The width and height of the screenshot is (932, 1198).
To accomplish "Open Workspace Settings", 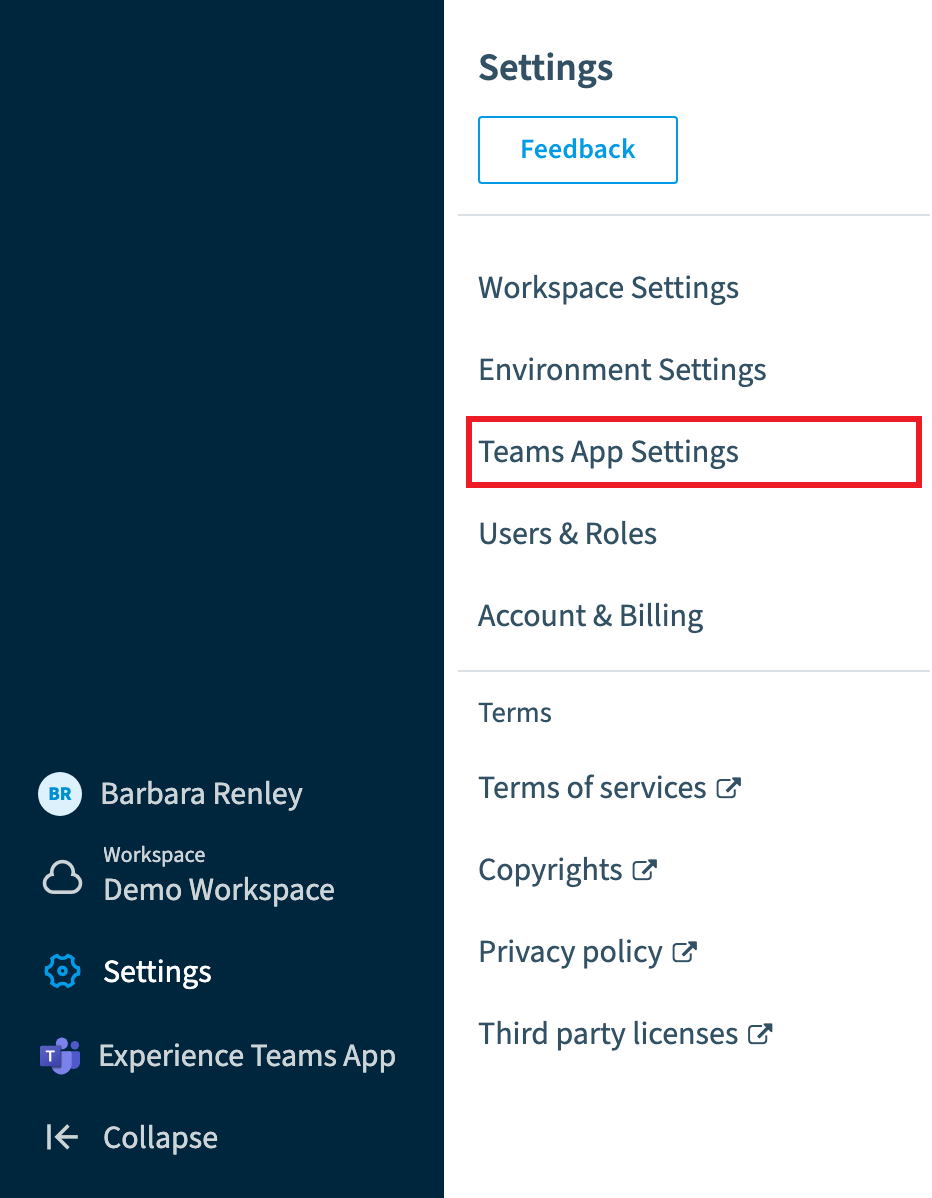I will click(608, 288).
